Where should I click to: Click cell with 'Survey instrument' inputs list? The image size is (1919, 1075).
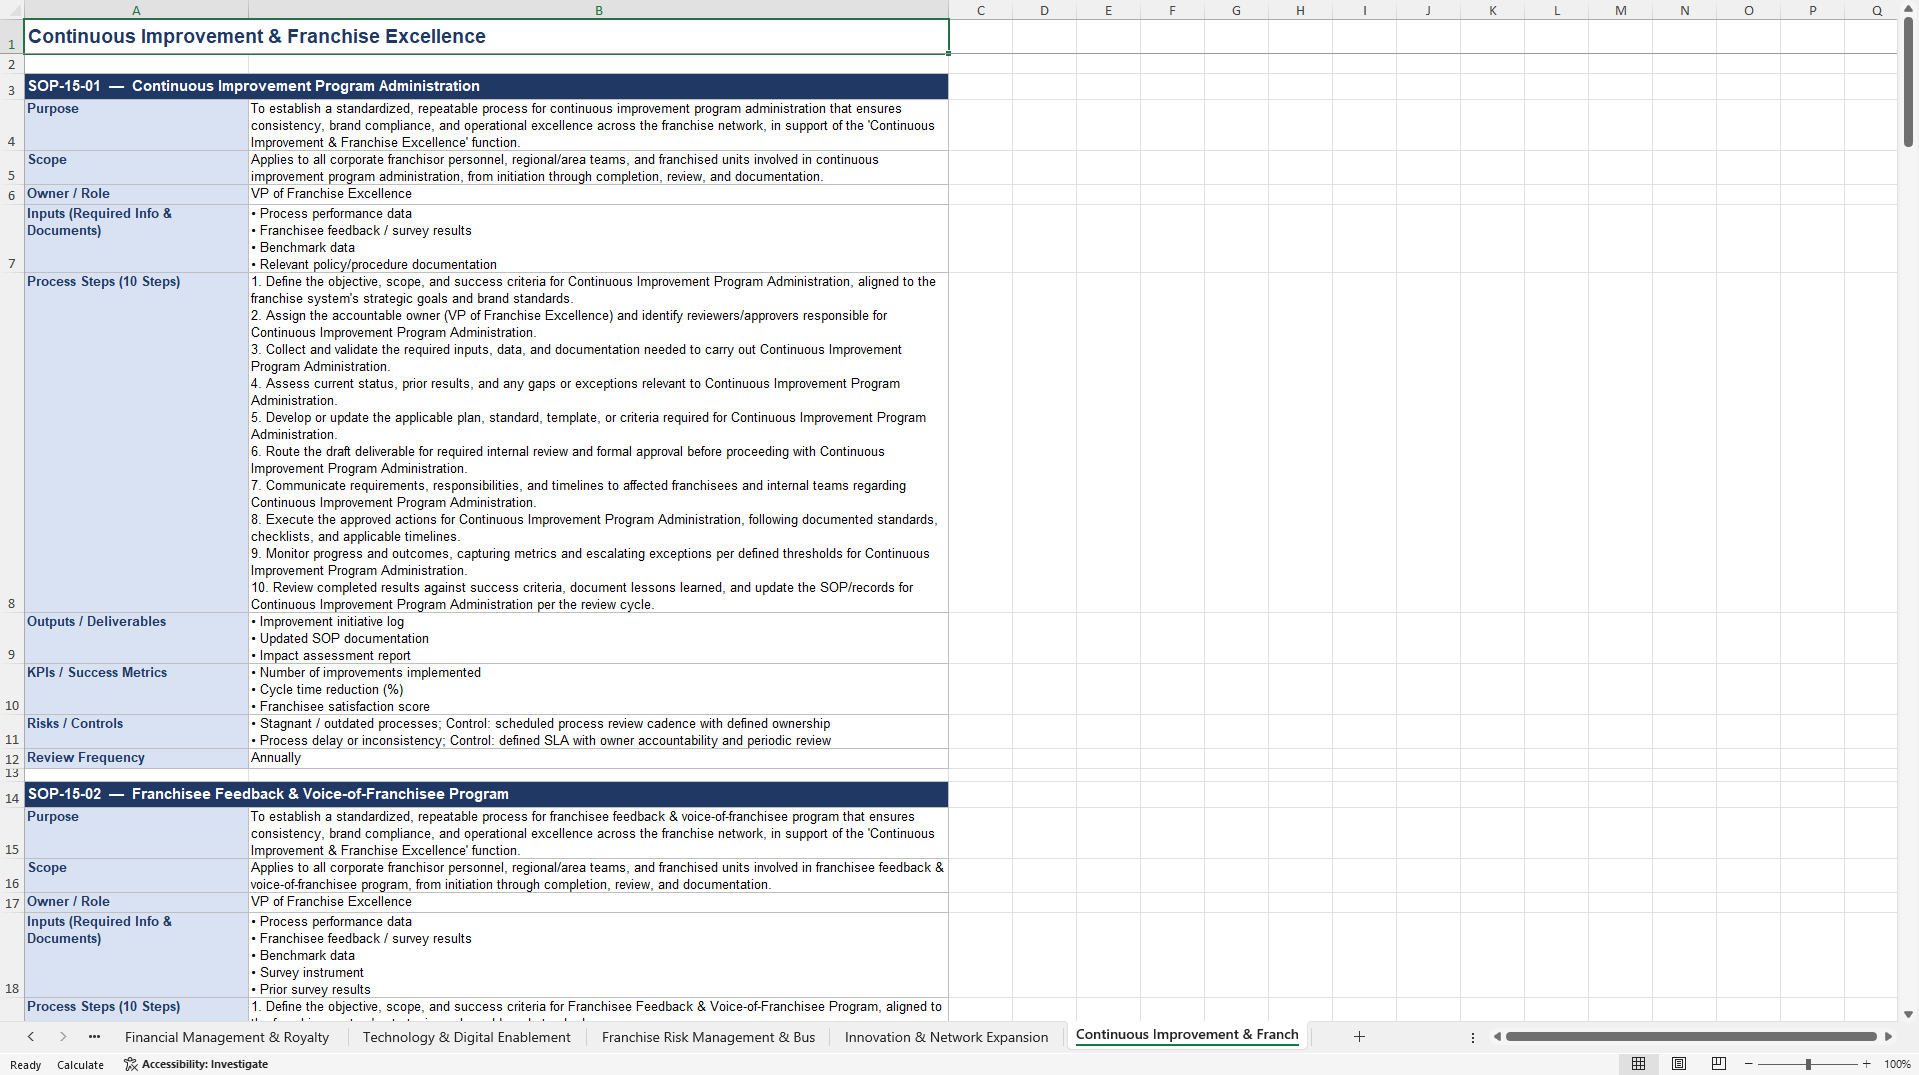tap(598, 955)
